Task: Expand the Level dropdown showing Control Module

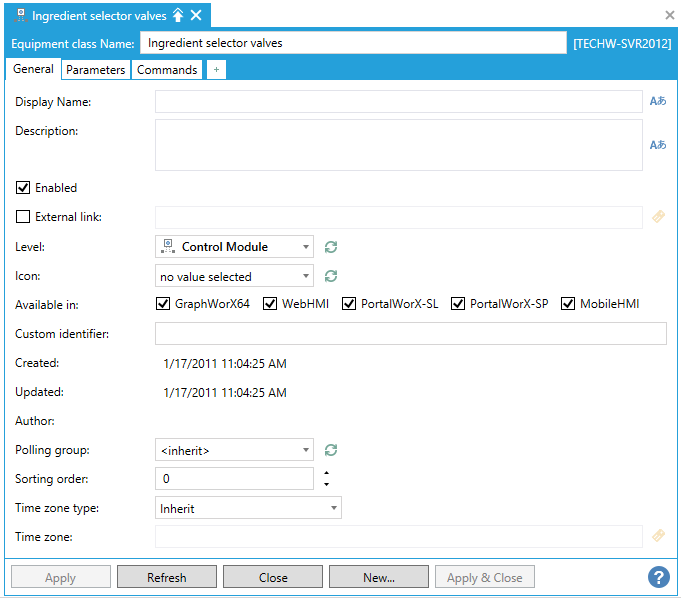Action: [235, 247]
